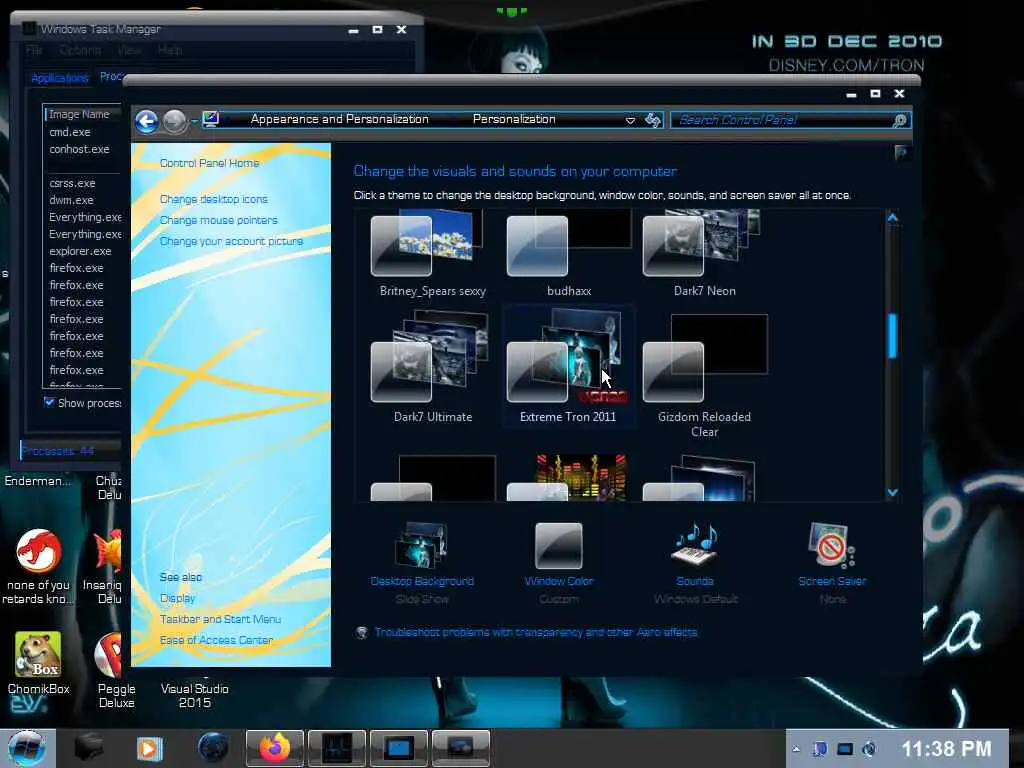The height and width of the screenshot is (768, 1024).
Task: Select the Dark7 Ultimate theme
Action: 432,366
